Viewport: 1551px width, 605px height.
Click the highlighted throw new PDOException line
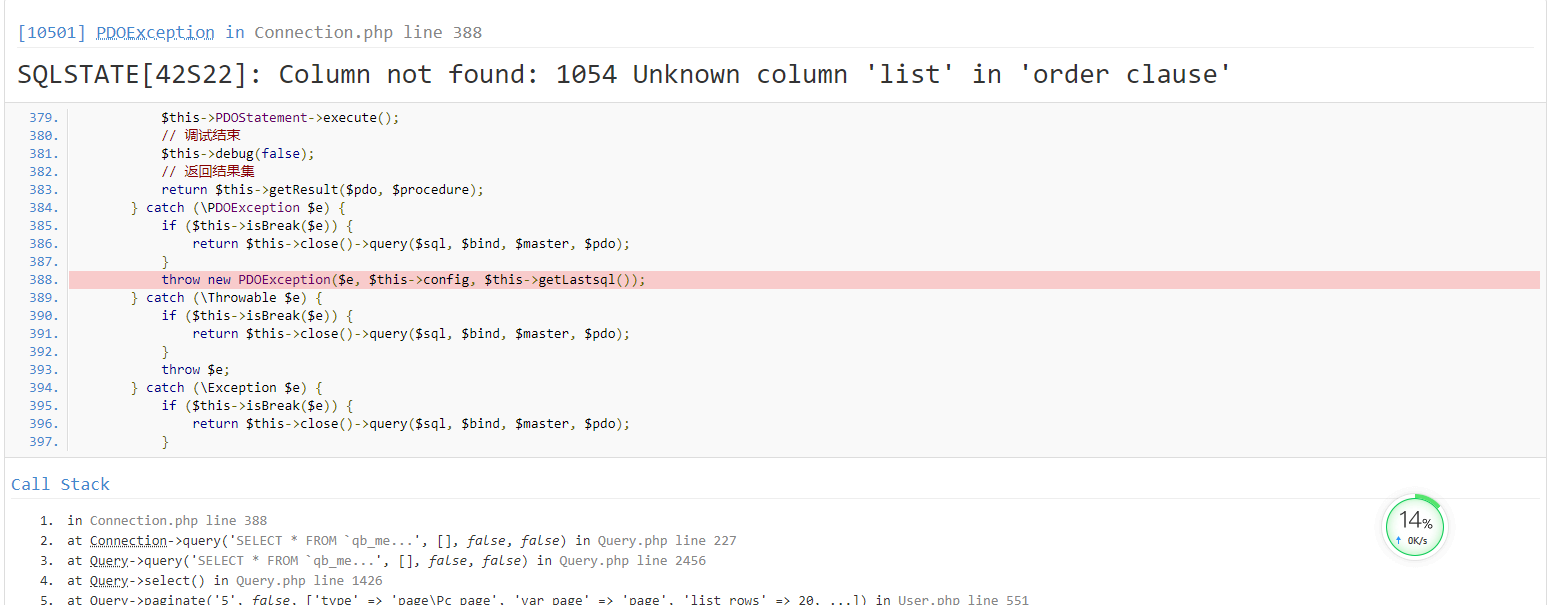[403, 280]
